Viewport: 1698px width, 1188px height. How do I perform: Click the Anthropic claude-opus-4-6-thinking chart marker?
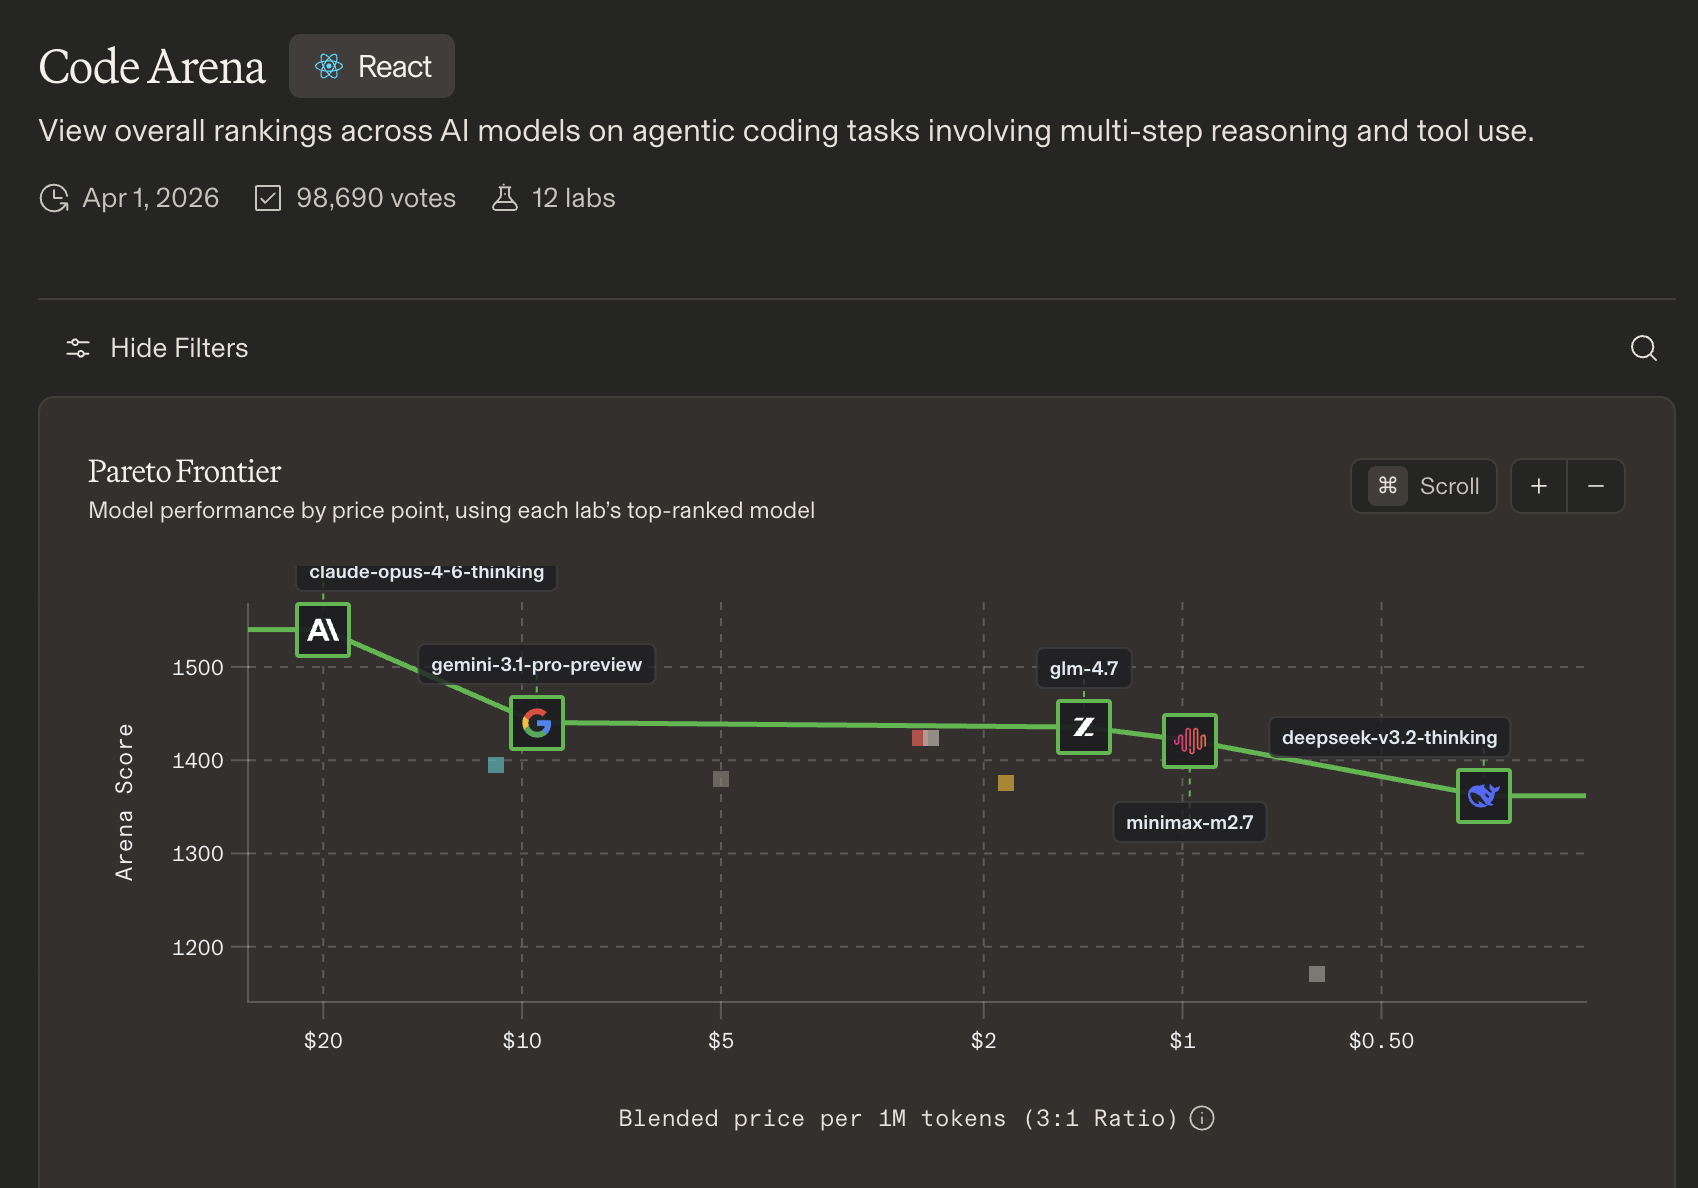tap(323, 630)
